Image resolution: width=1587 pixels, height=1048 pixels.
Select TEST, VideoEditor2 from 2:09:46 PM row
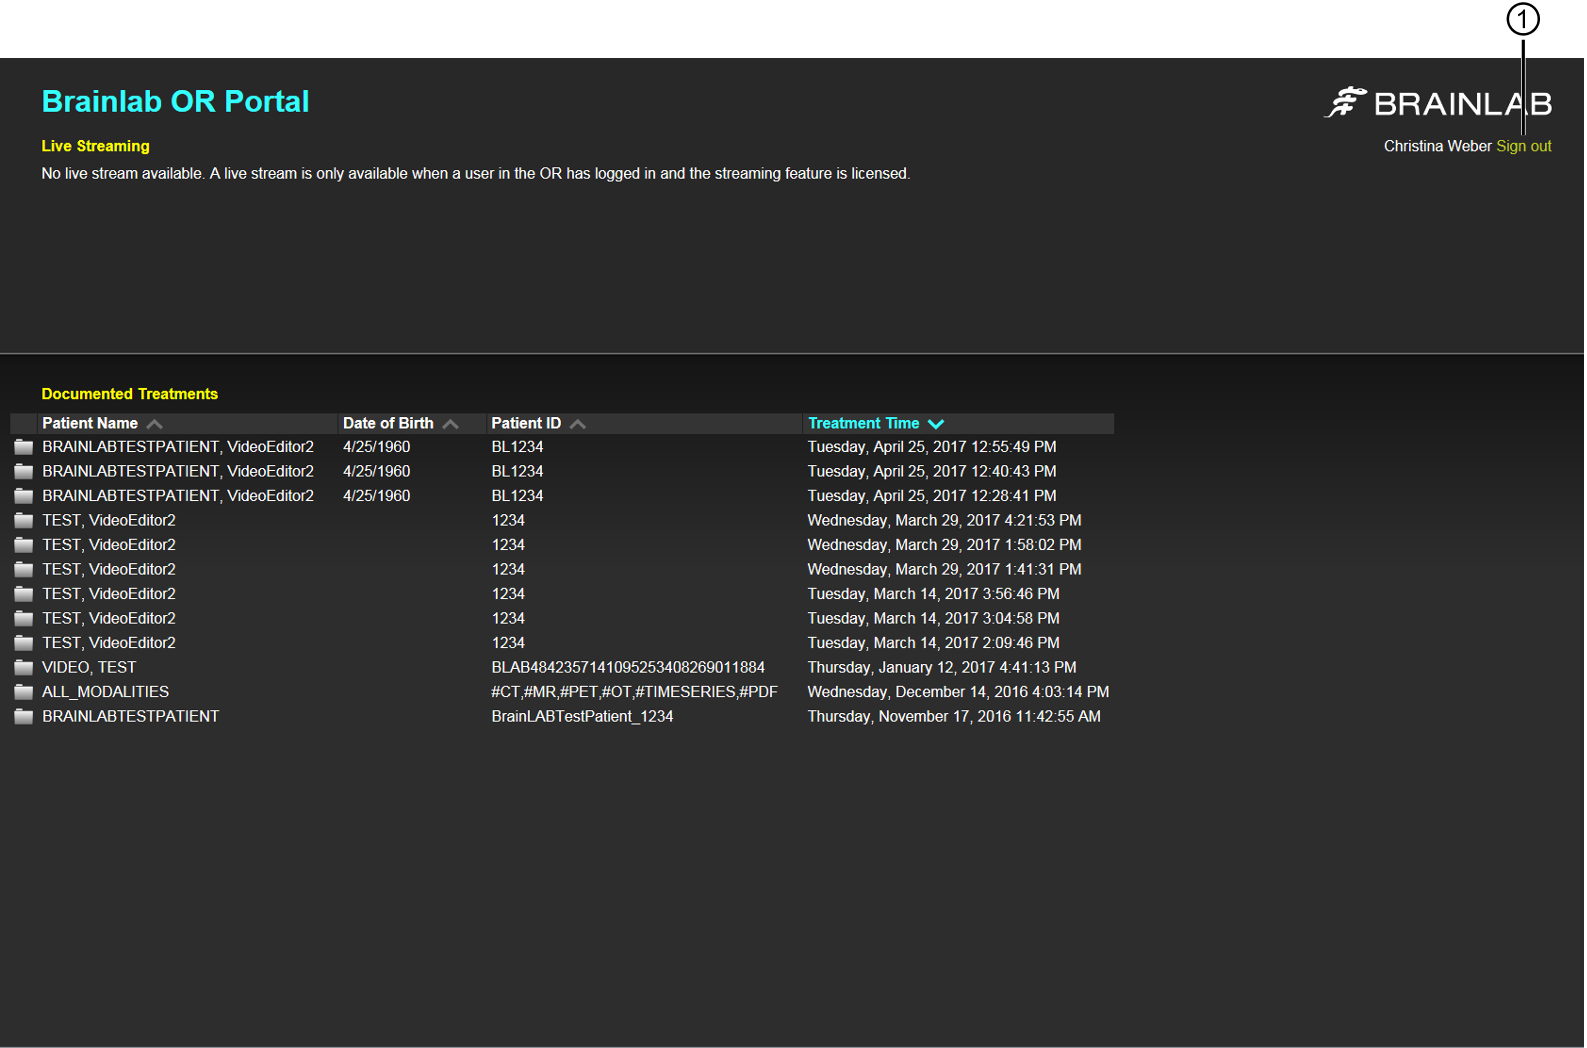pos(109,643)
